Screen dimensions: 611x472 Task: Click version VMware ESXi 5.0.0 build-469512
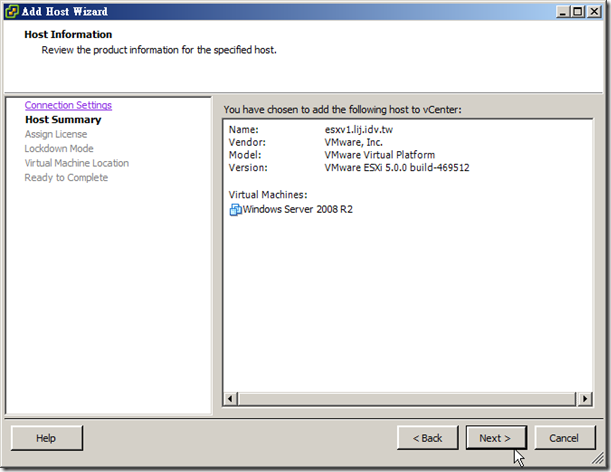click(x=397, y=168)
